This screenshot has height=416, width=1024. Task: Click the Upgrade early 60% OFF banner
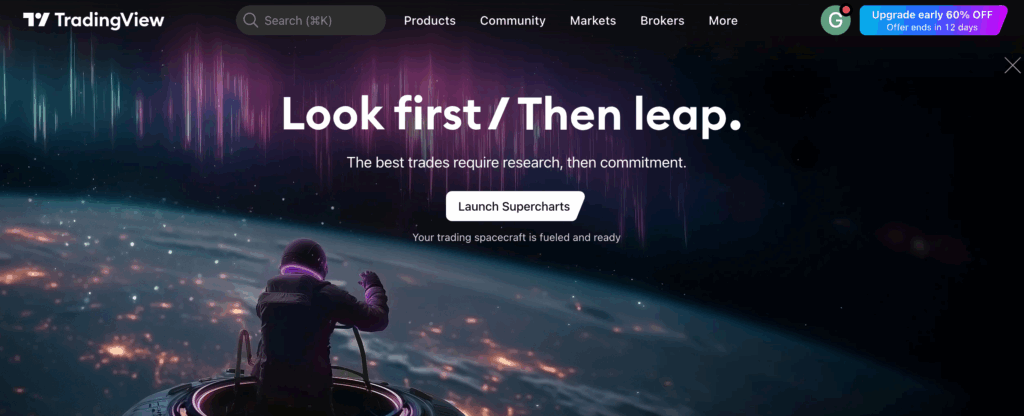point(933,20)
